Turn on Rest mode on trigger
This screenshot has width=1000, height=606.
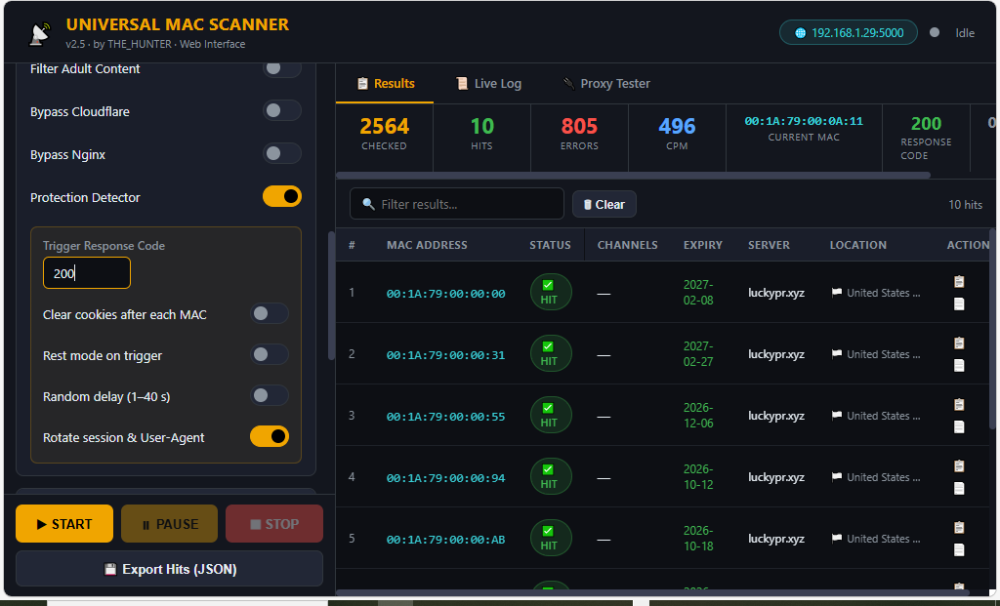click(269, 354)
